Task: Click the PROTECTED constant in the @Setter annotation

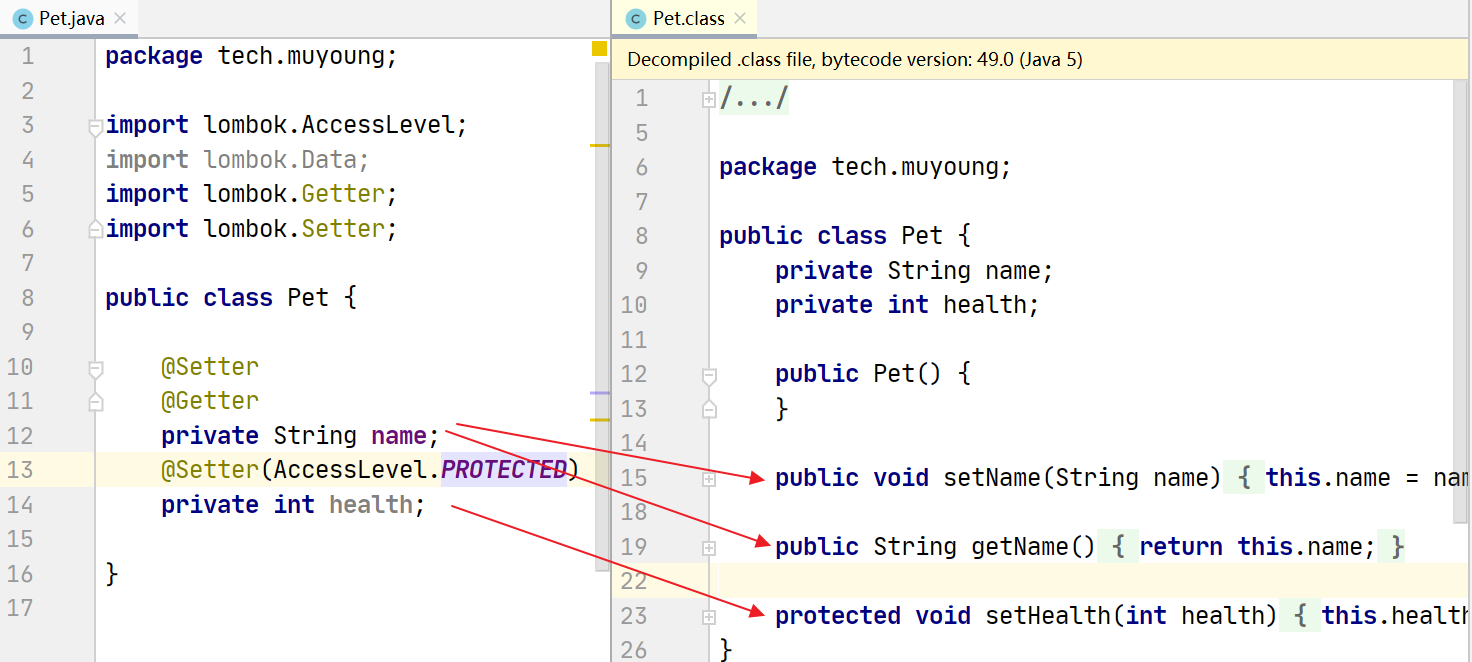Action: [504, 469]
